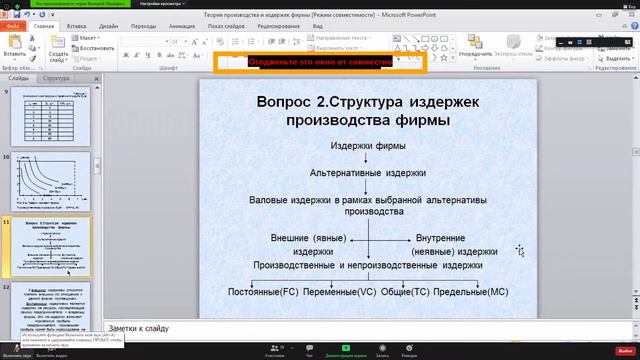Switch to the Вставка ribbon tab
The image size is (640, 360).
click(76, 26)
